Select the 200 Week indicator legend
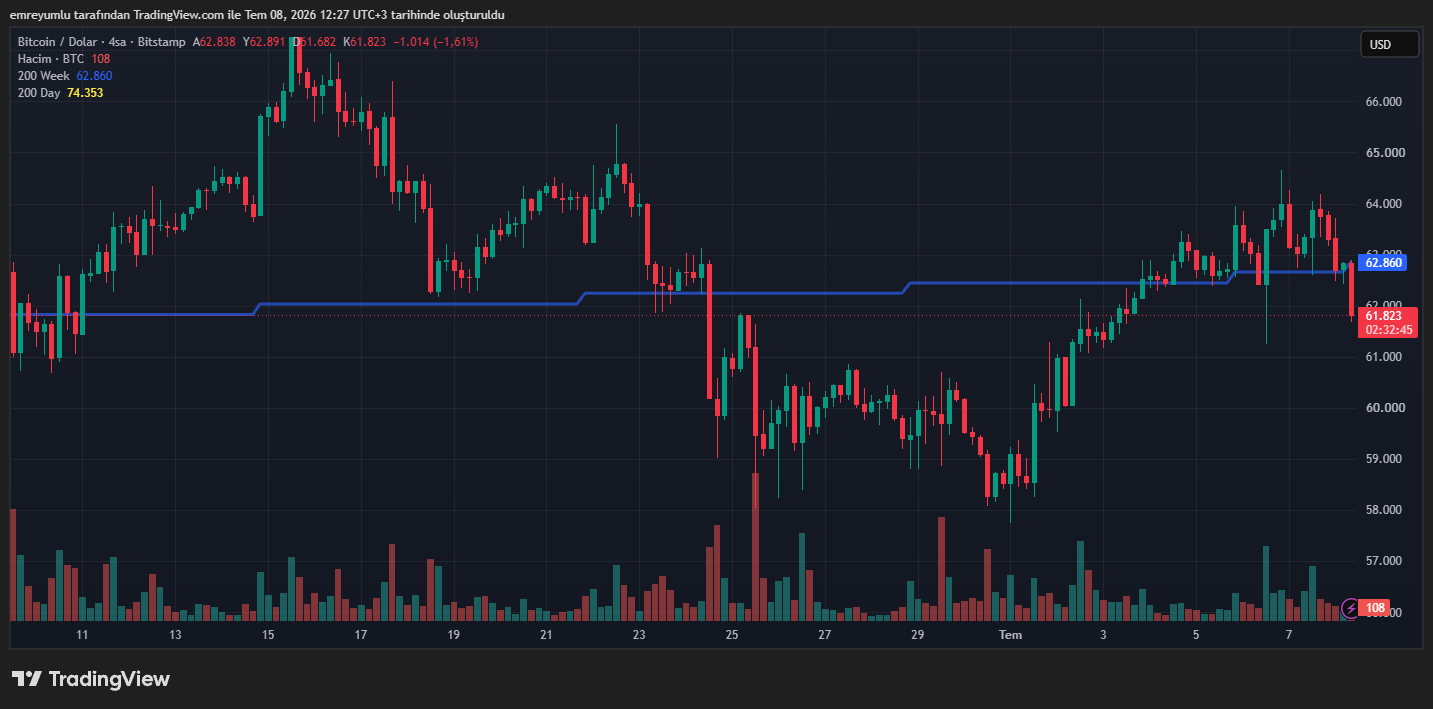This screenshot has height=709, width=1433. tap(65, 76)
